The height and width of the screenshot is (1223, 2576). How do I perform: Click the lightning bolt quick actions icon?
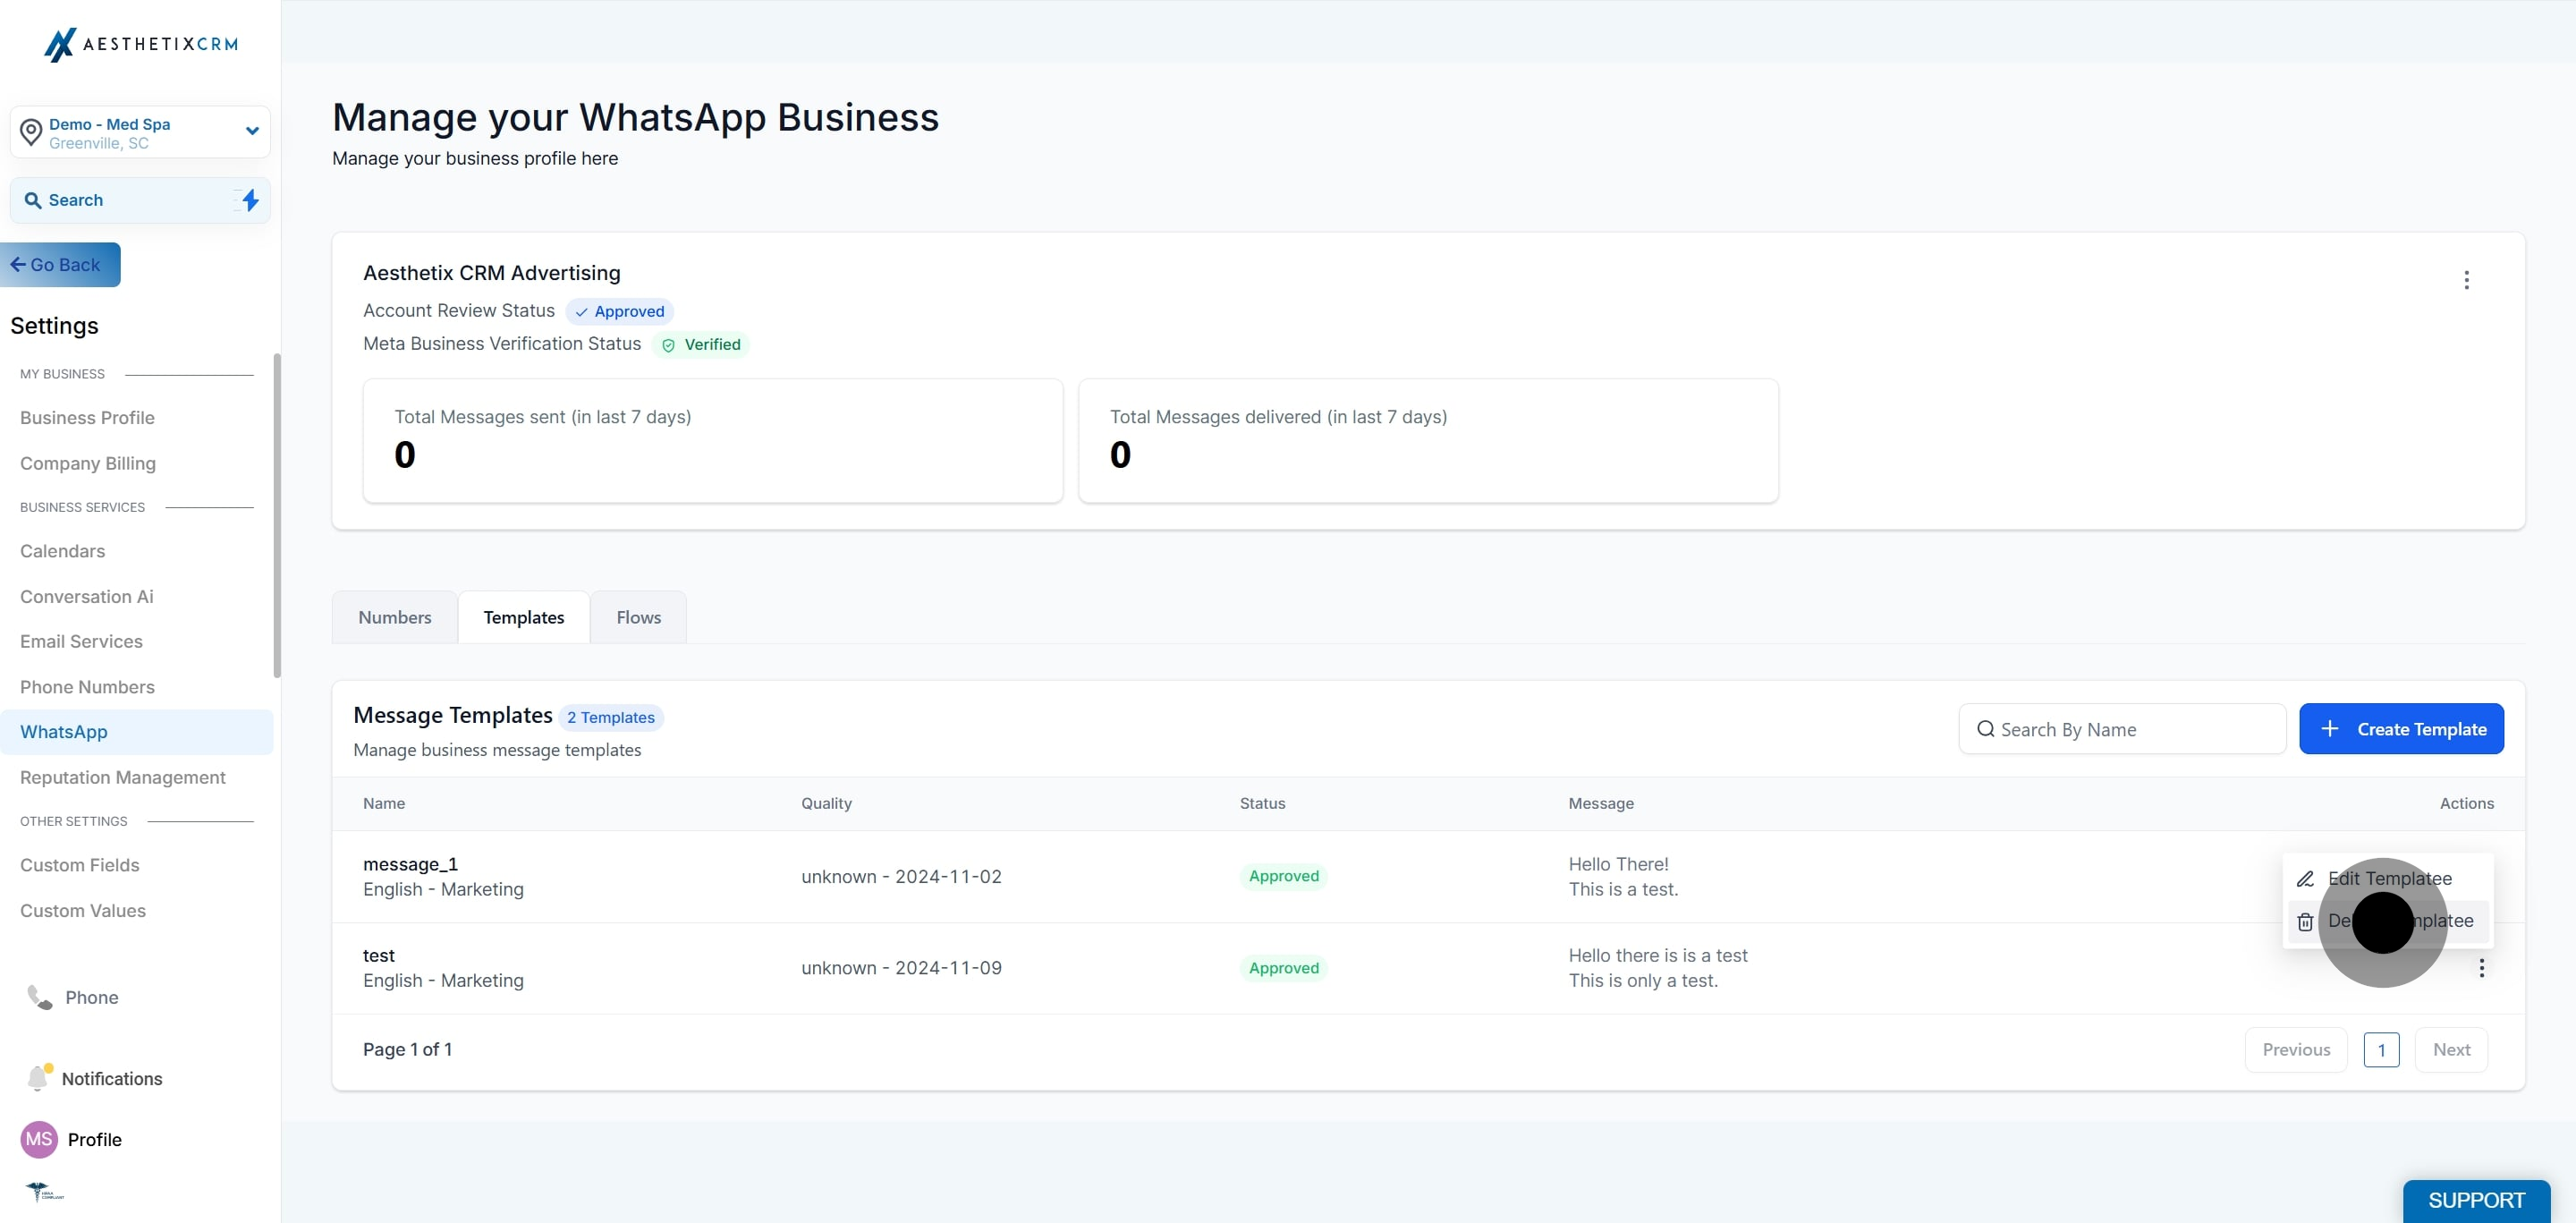point(250,200)
